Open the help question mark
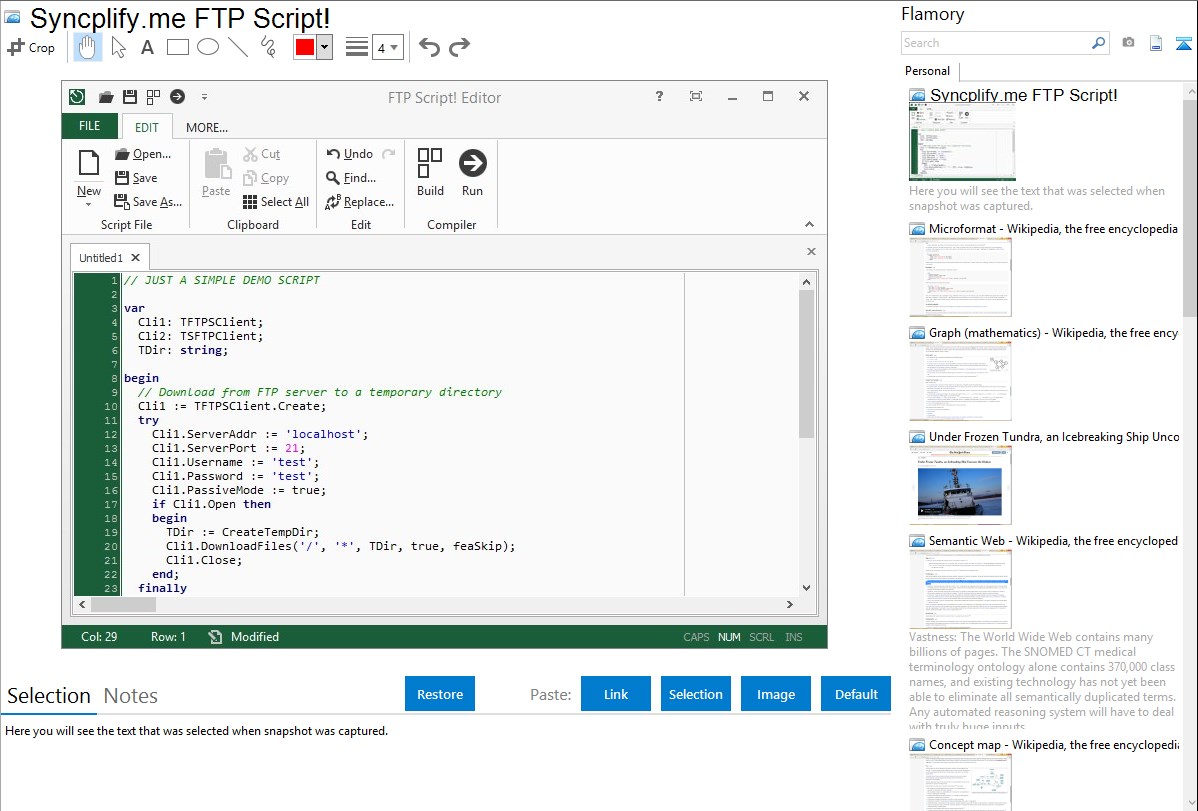Screen dimensions: 1198x811 659,96
